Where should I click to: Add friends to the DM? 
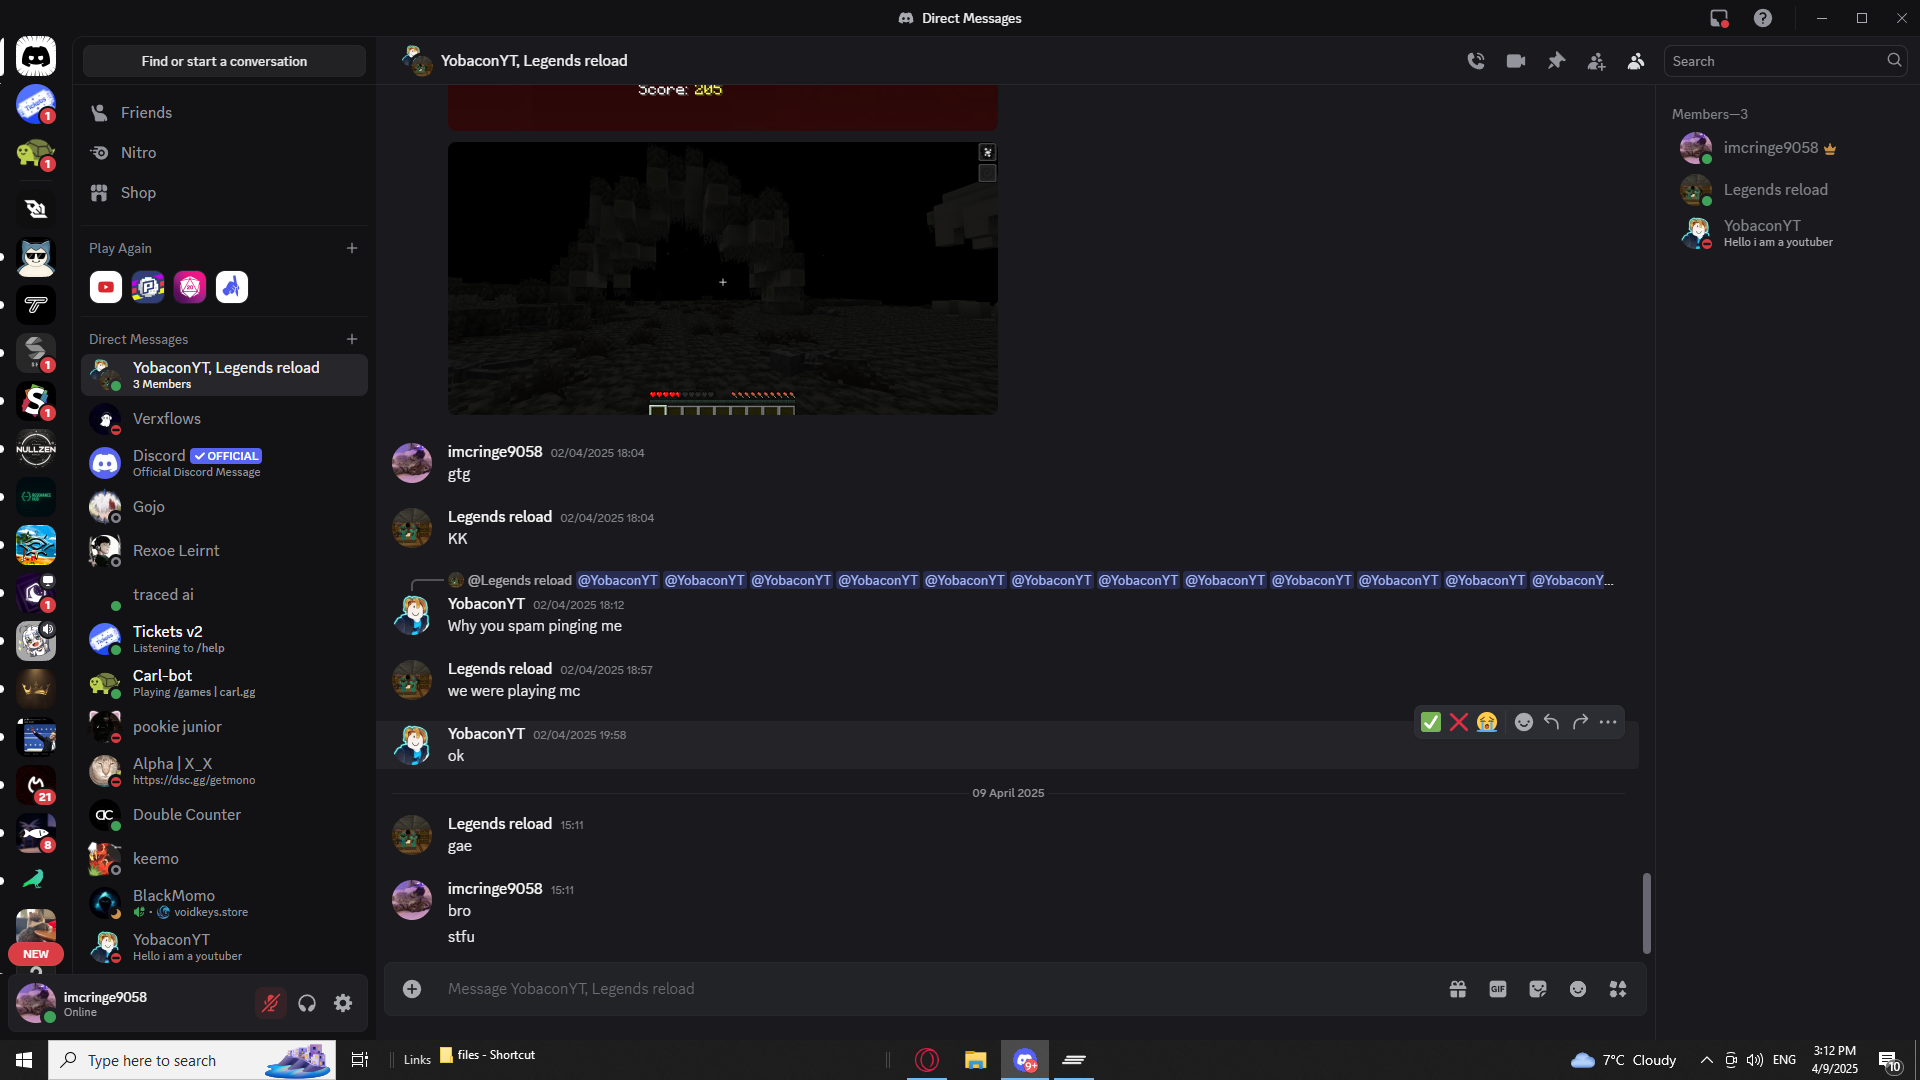1596,61
